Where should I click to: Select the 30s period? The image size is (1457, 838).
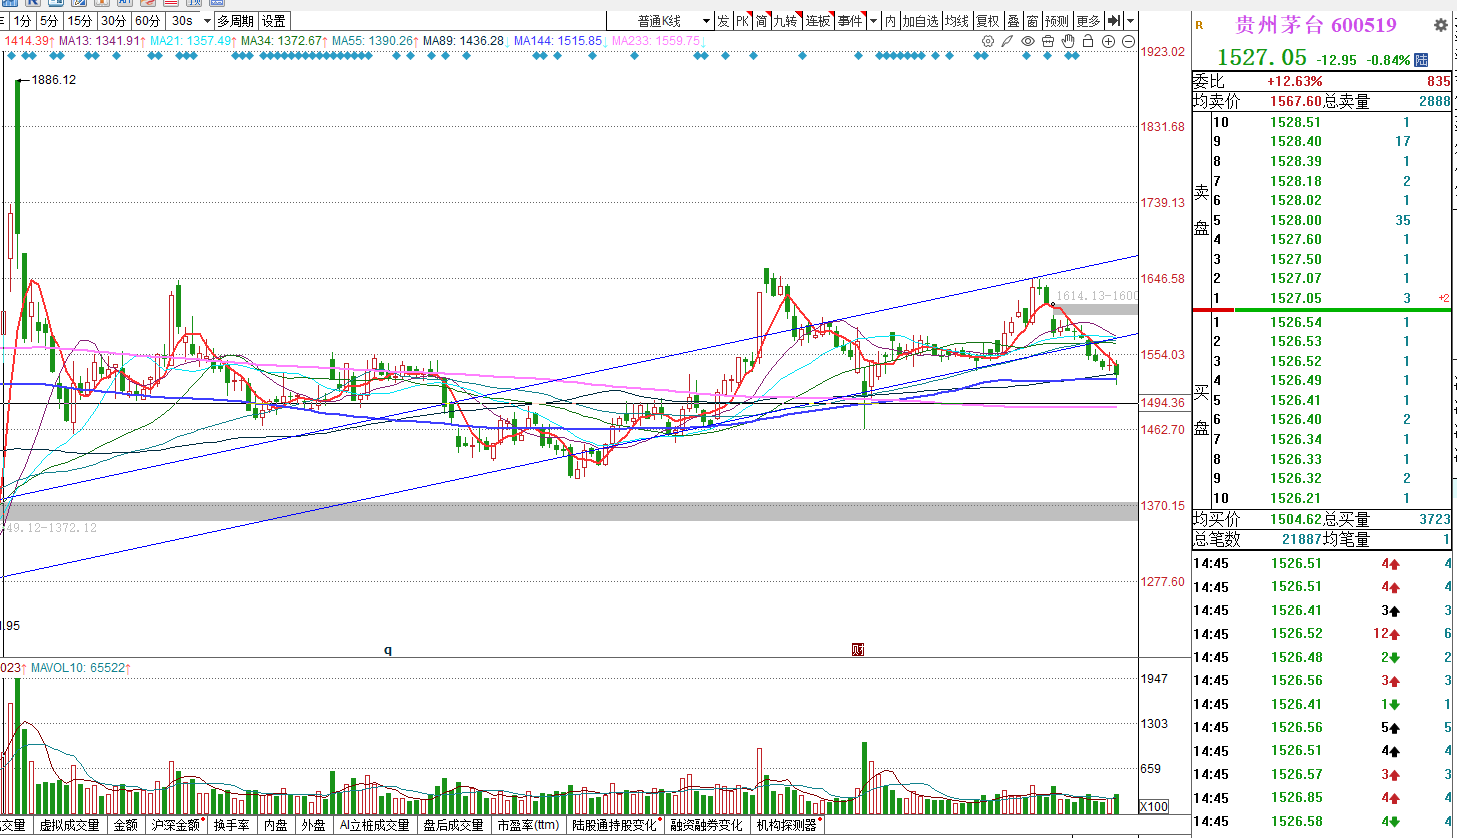182,20
